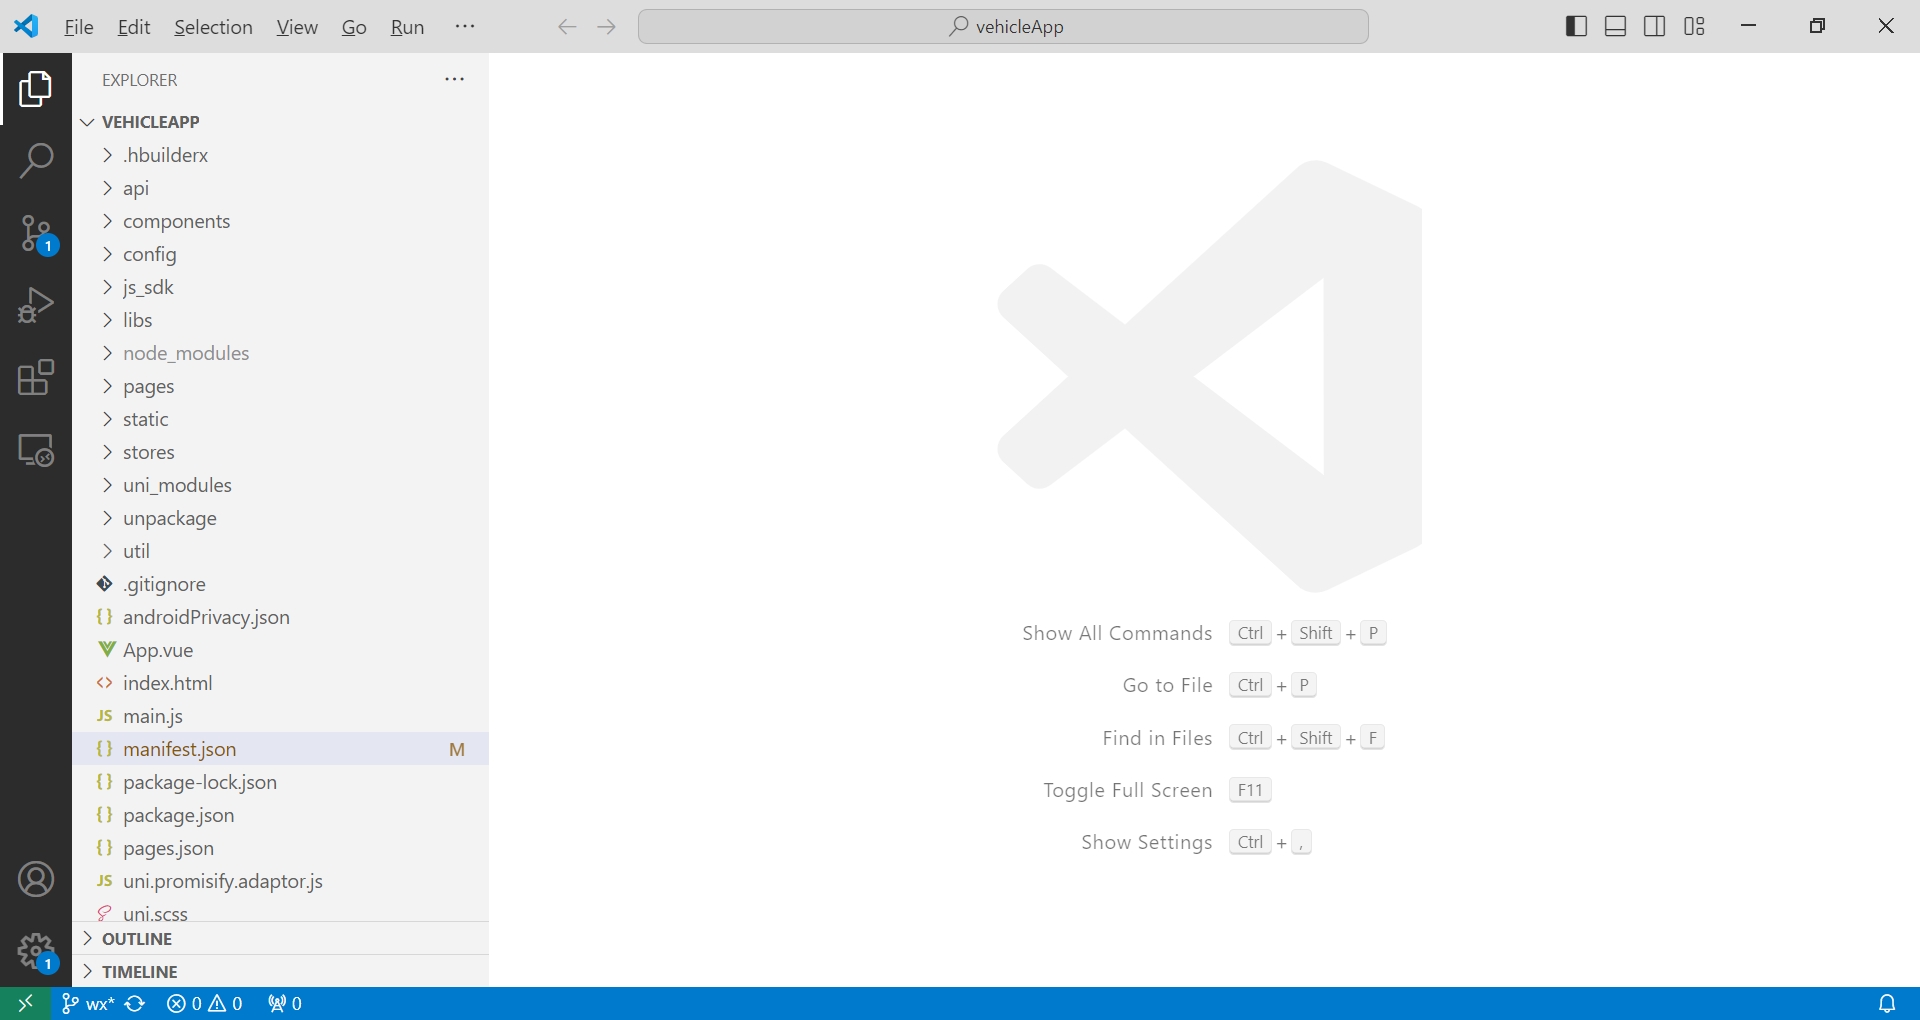Viewport: 1920px width, 1020px height.
Task: Click the Find in Files label
Action: click(x=1157, y=738)
